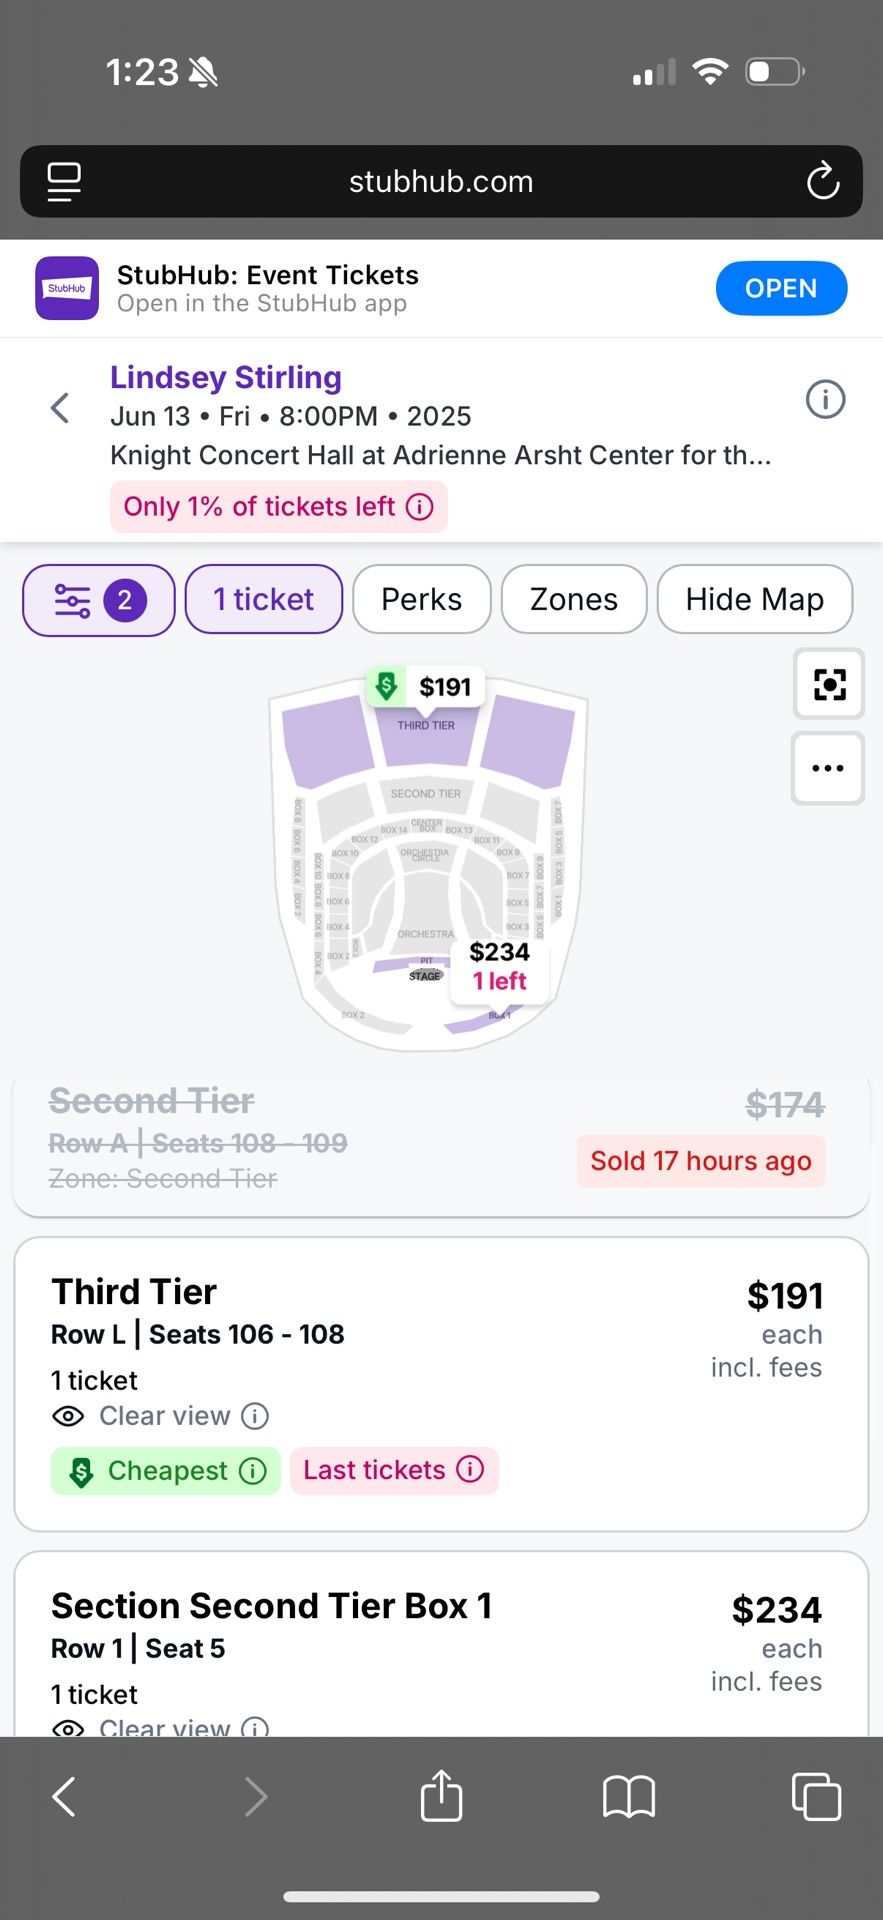Tap the event info icon beside Lindsey Stirling
This screenshot has width=883, height=1920.
[825, 400]
